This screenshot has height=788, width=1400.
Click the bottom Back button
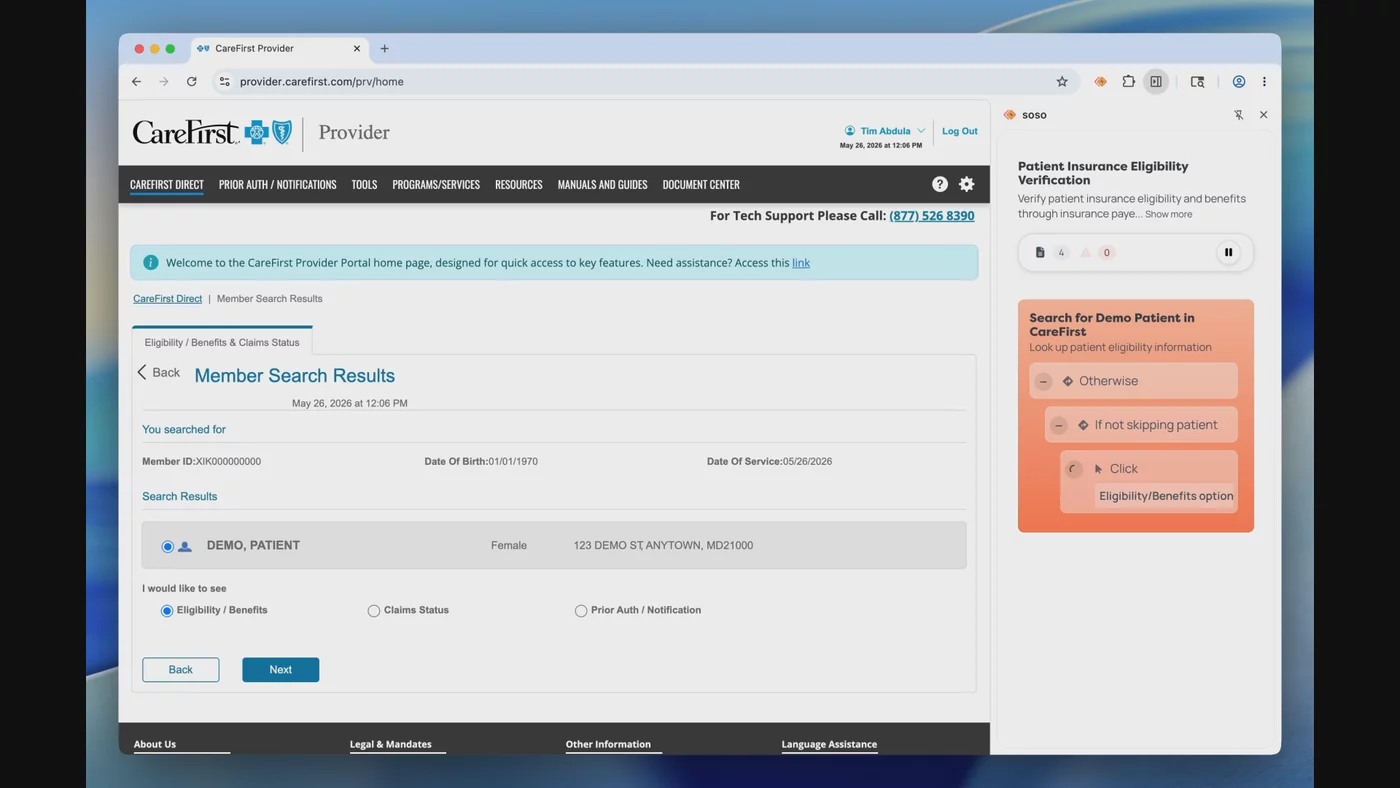pyautogui.click(x=181, y=670)
